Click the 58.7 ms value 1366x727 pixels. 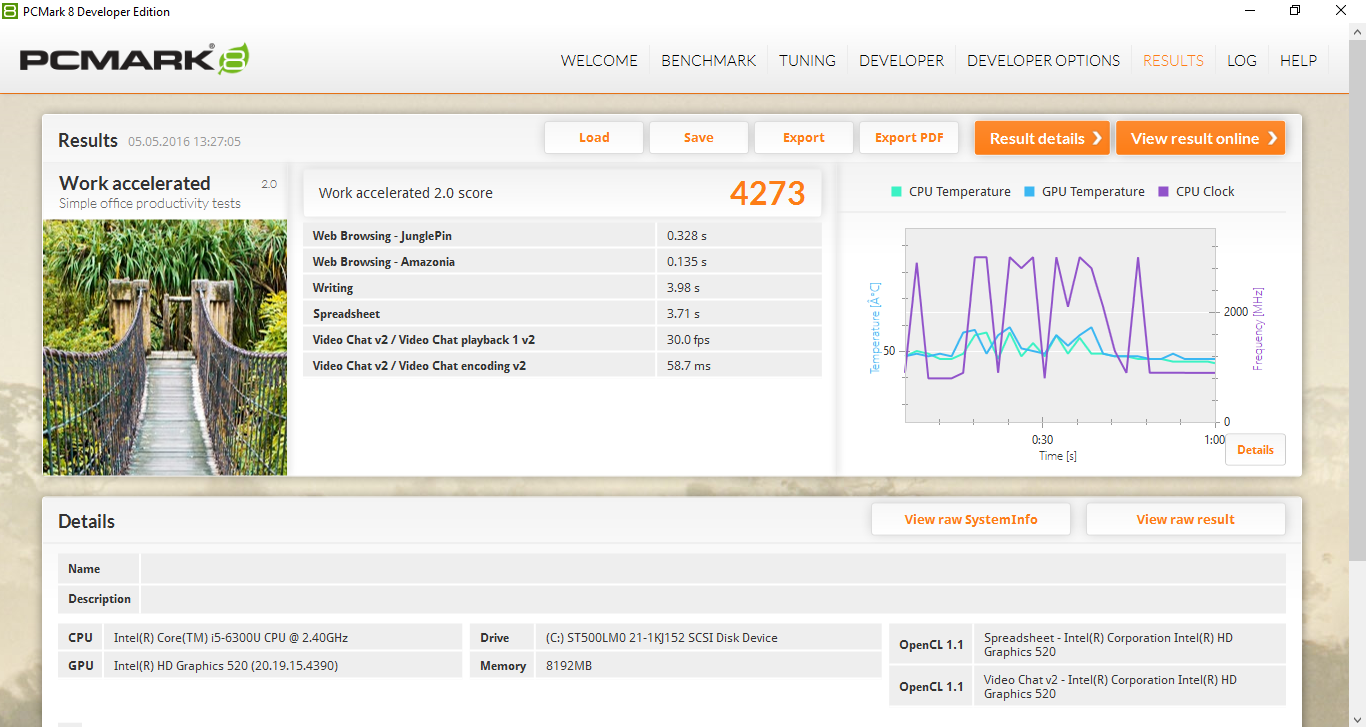pyautogui.click(x=689, y=366)
